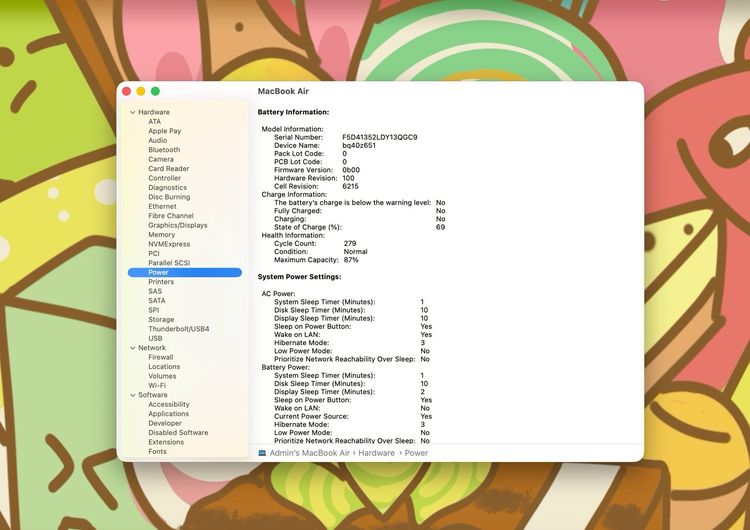Select Memory in the Hardware list
This screenshot has height=530, width=750.
pyautogui.click(x=161, y=235)
